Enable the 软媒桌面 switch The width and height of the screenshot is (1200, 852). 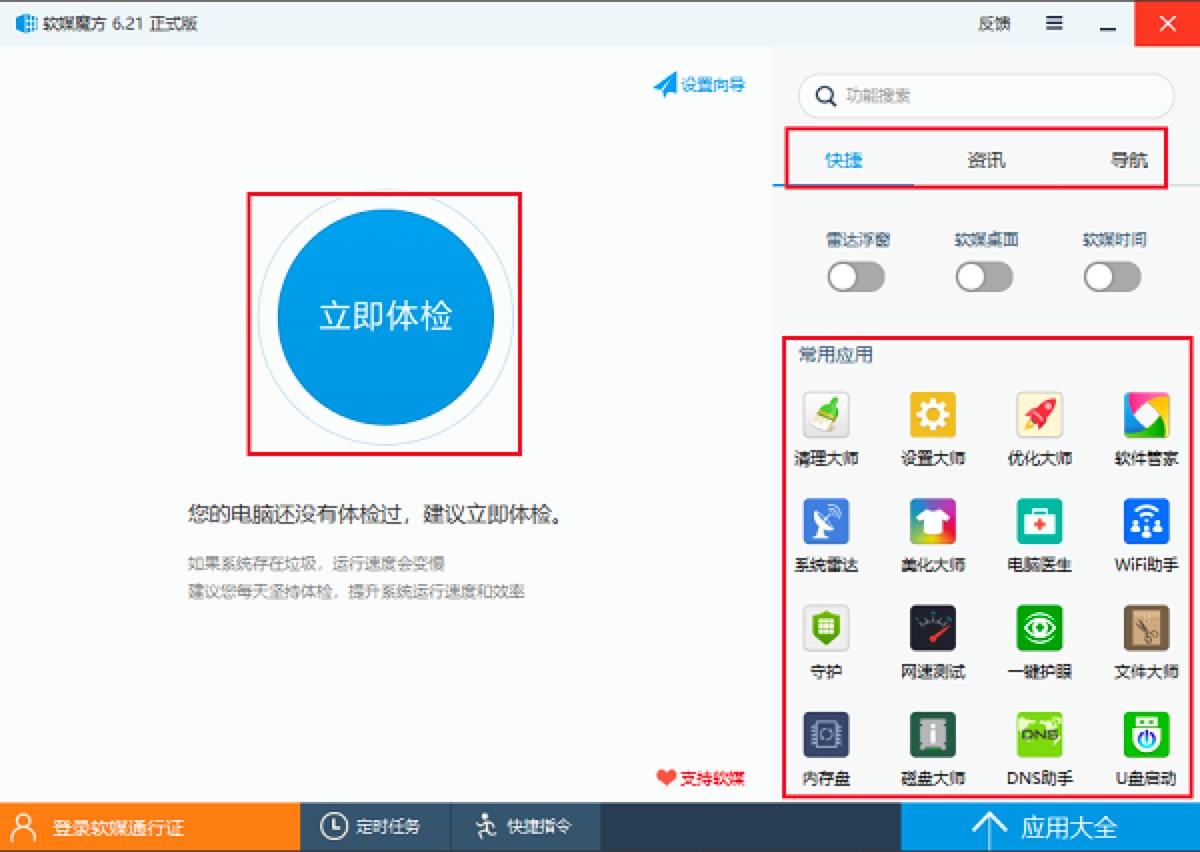(985, 277)
